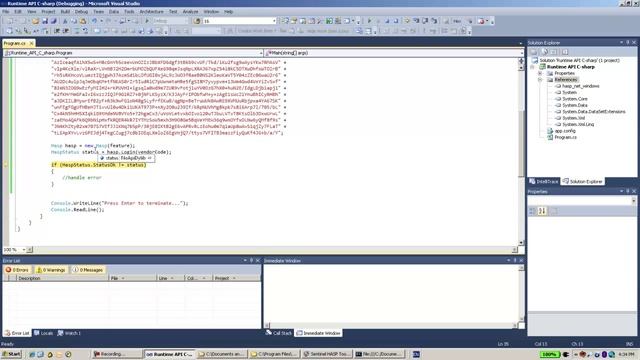Click the Save icon in toolbar
Screen dimensions: 640x360
click(44, 21)
